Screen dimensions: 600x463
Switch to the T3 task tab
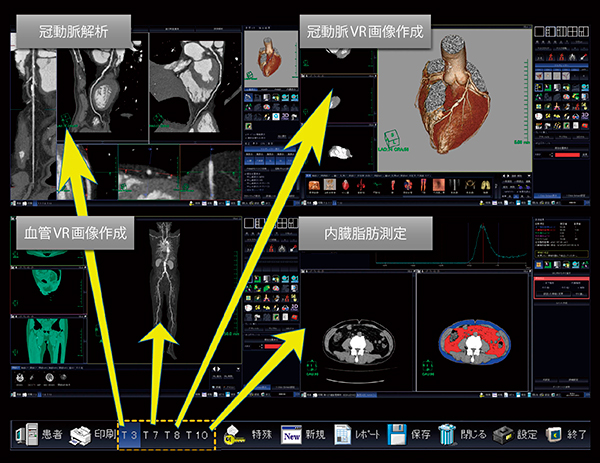[x=129, y=436]
